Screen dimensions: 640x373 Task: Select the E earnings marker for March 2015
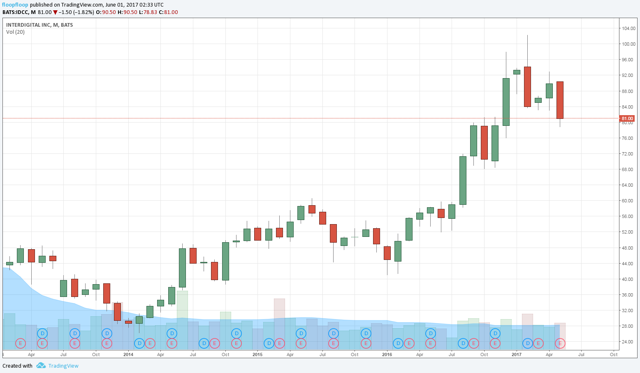[280, 343]
